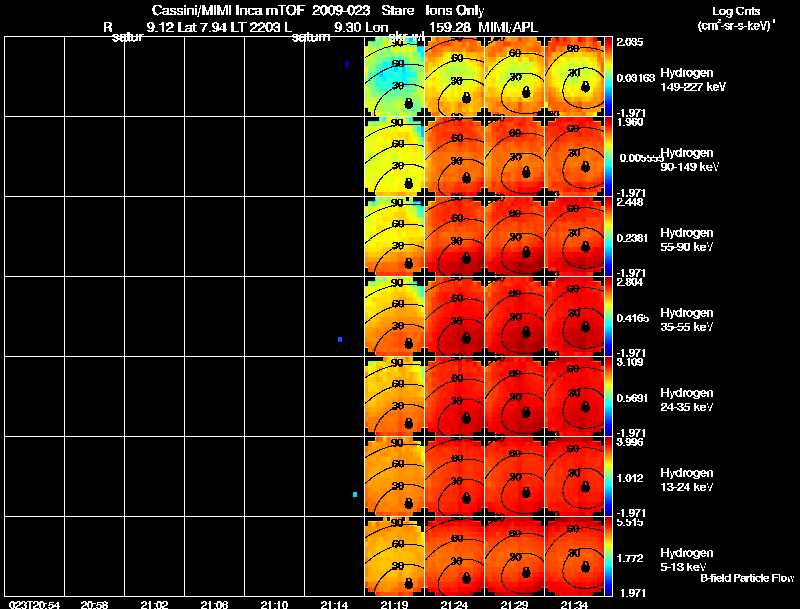Image resolution: width=800 pixels, height=609 pixels.
Task: Click the '21:29' time axis label
Action: [x=514, y=604]
